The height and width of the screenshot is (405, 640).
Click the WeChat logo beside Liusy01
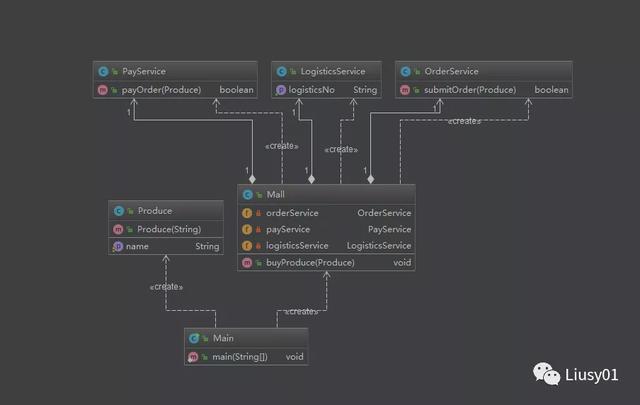(x=547, y=375)
